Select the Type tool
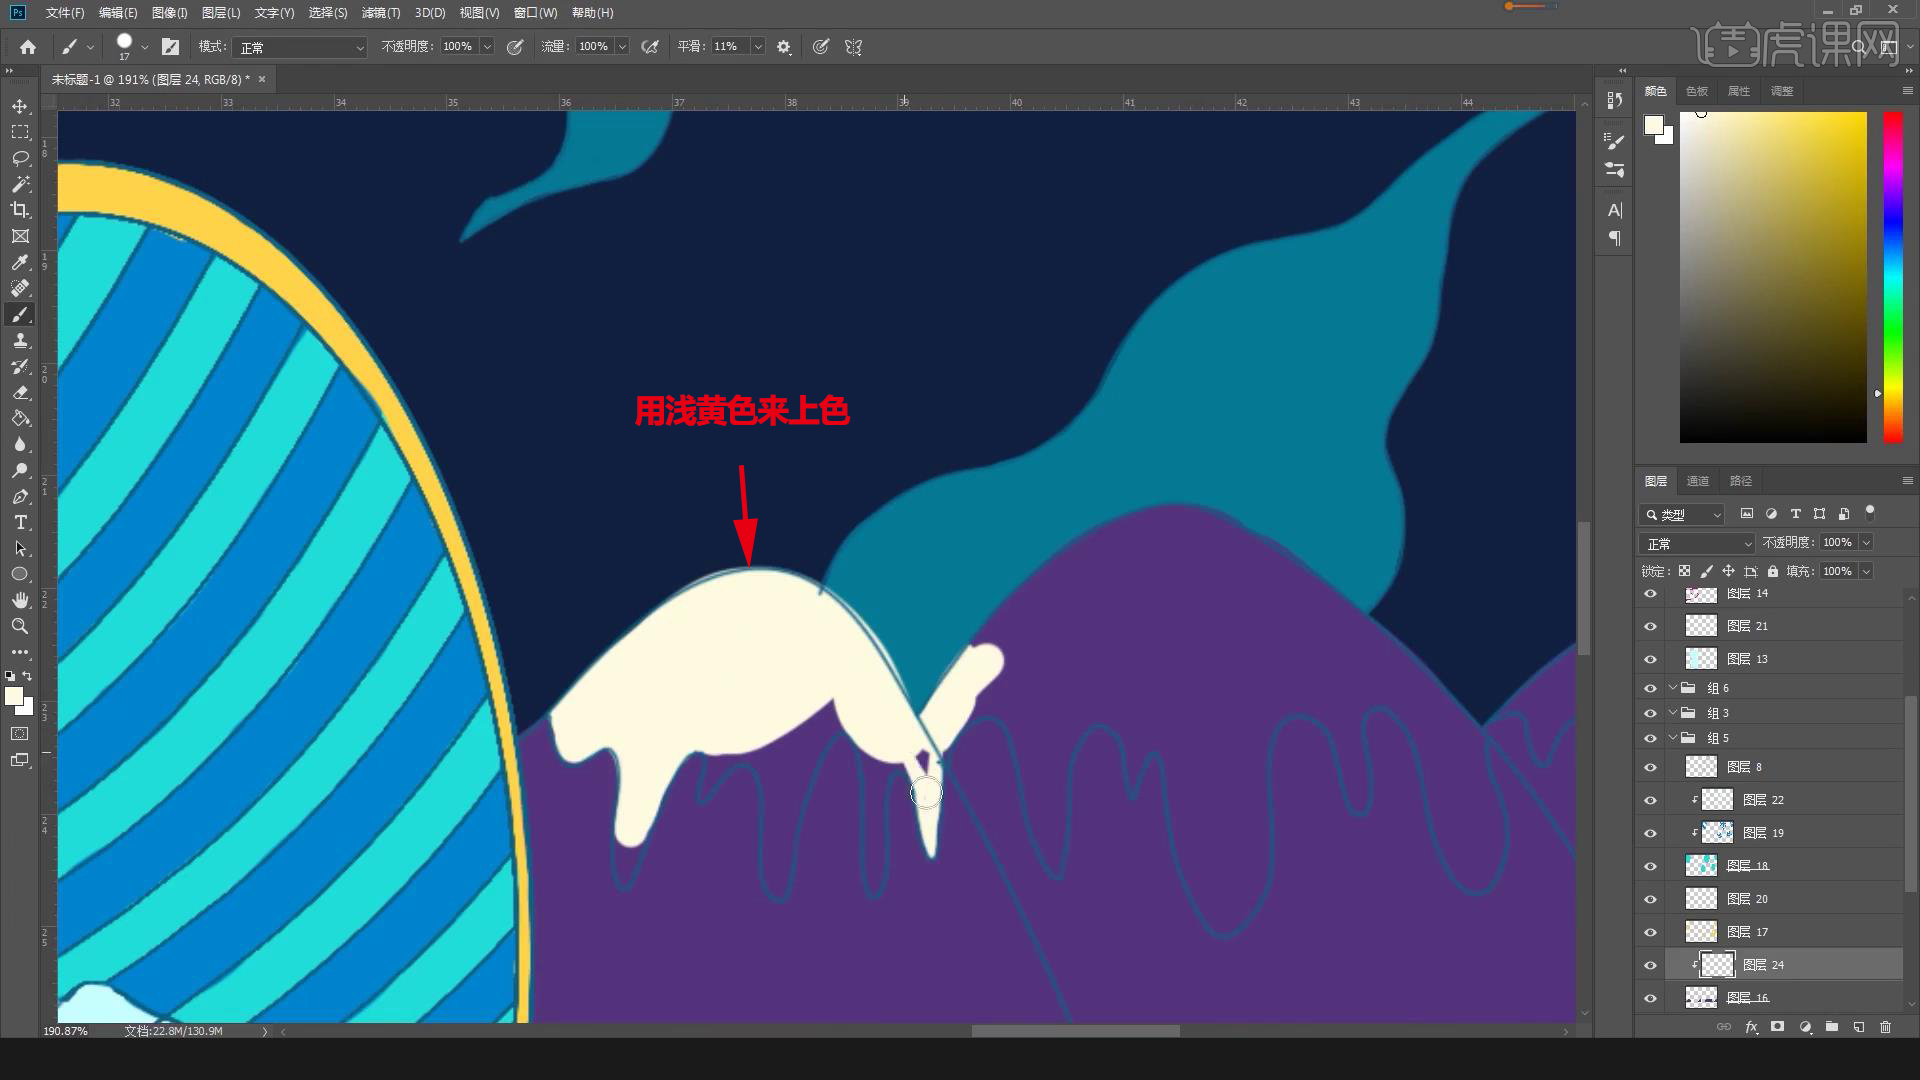This screenshot has width=1920, height=1080. [x=20, y=523]
